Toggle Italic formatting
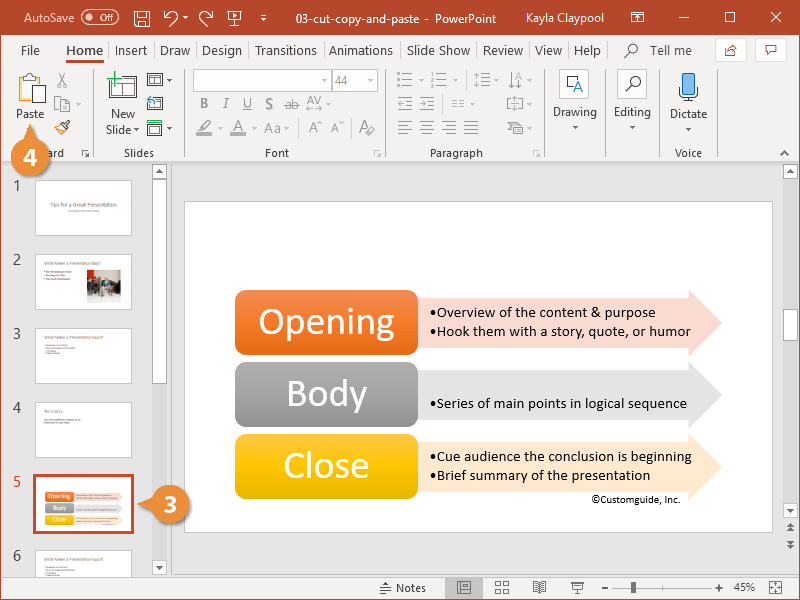The height and width of the screenshot is (600, 800). pos(226,103)
